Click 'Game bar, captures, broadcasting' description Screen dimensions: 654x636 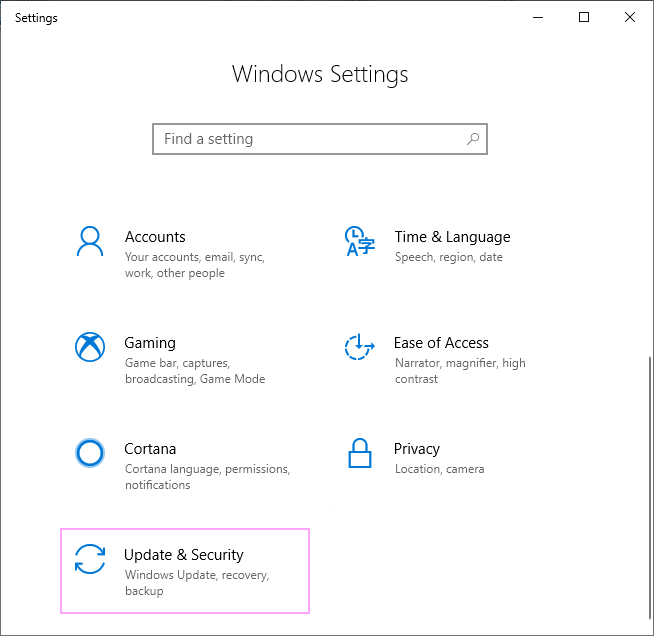click(195, 371)
